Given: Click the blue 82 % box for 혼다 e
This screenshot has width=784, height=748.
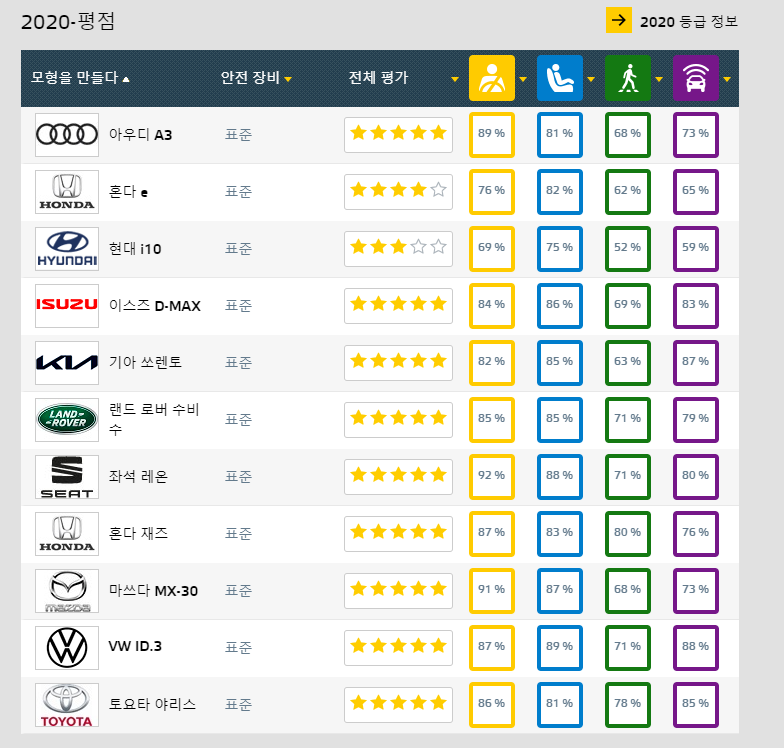Looking at the screenshot, I should pos(560,192).
